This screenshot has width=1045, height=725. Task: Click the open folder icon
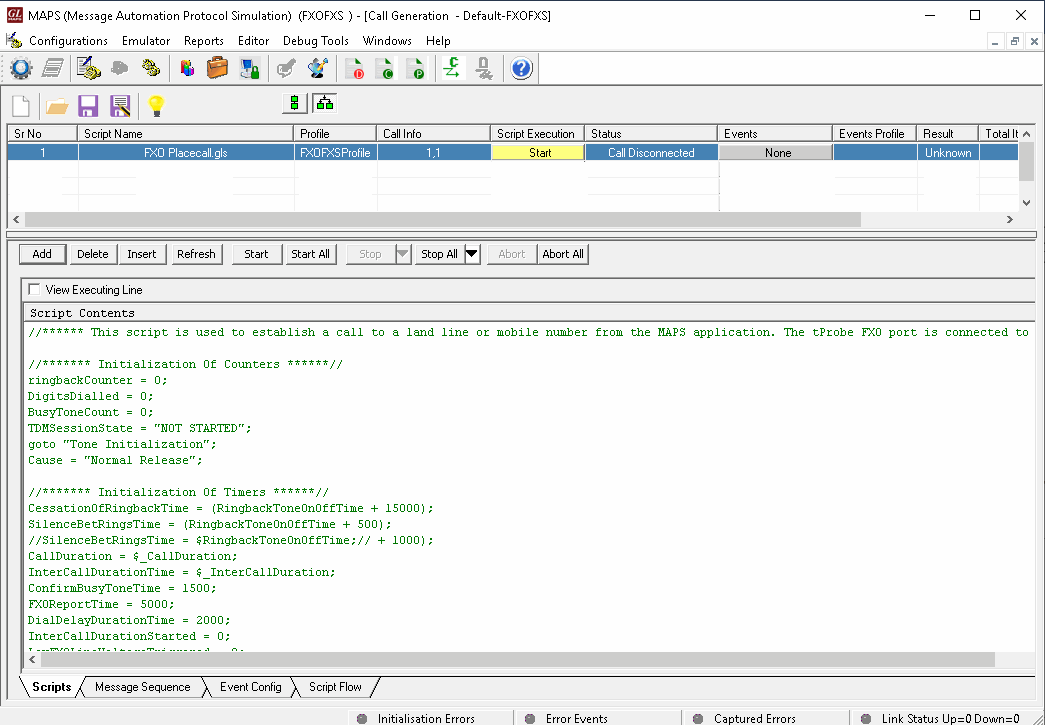[x=57, y=105]
